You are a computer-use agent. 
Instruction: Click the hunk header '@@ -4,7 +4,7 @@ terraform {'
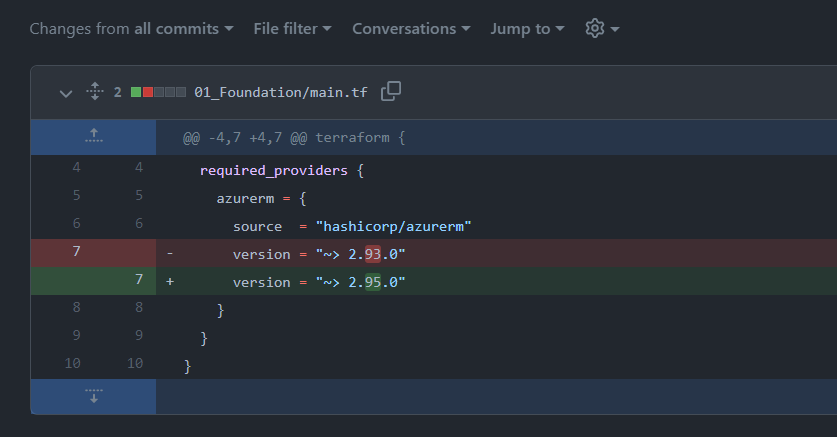[294, 138]
